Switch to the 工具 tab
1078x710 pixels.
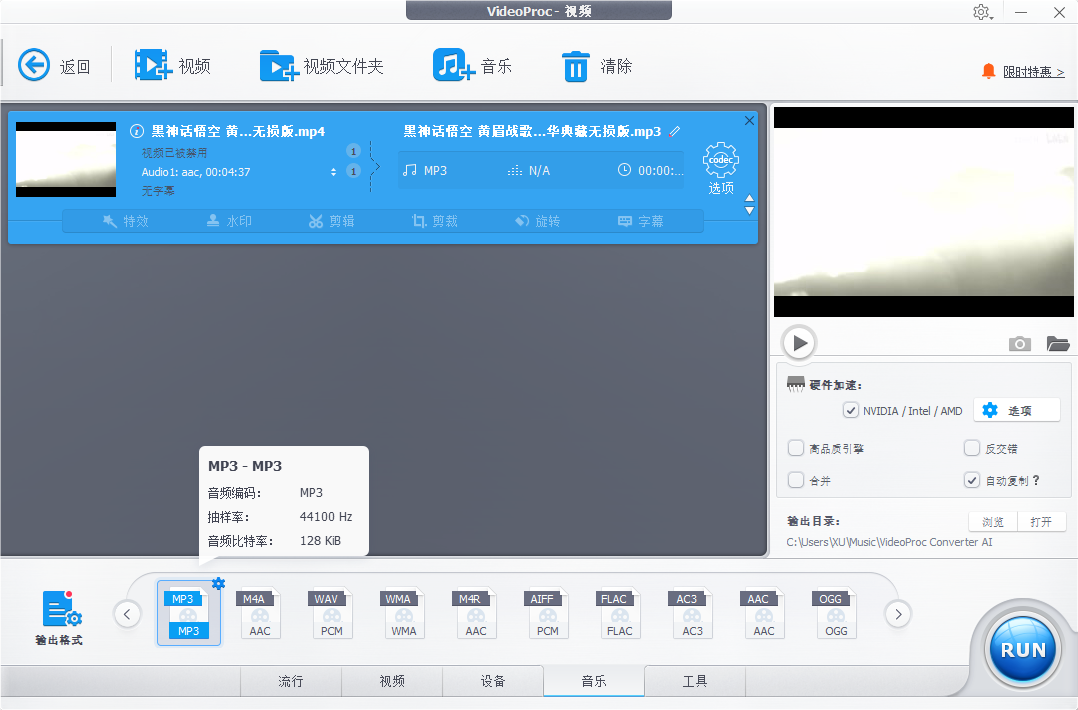[694, 681]
